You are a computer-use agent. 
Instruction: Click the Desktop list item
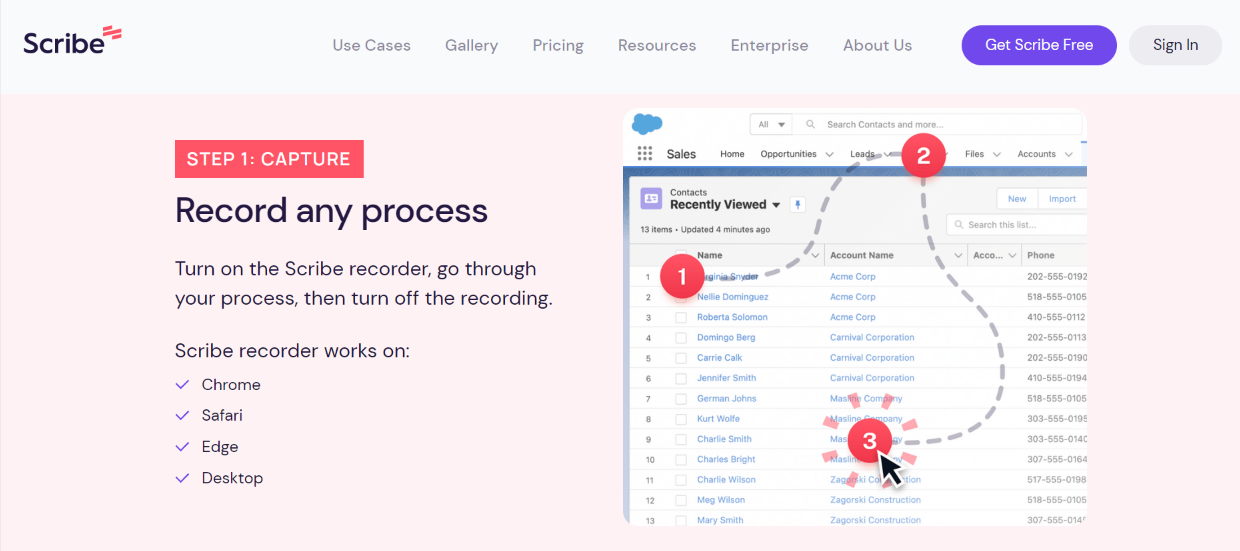pyautogui.click(x=232, y=478)
